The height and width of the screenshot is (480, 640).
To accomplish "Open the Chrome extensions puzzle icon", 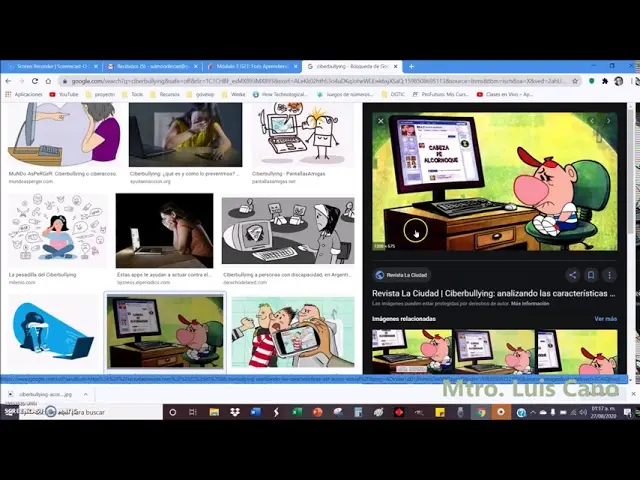I will 605,81.
